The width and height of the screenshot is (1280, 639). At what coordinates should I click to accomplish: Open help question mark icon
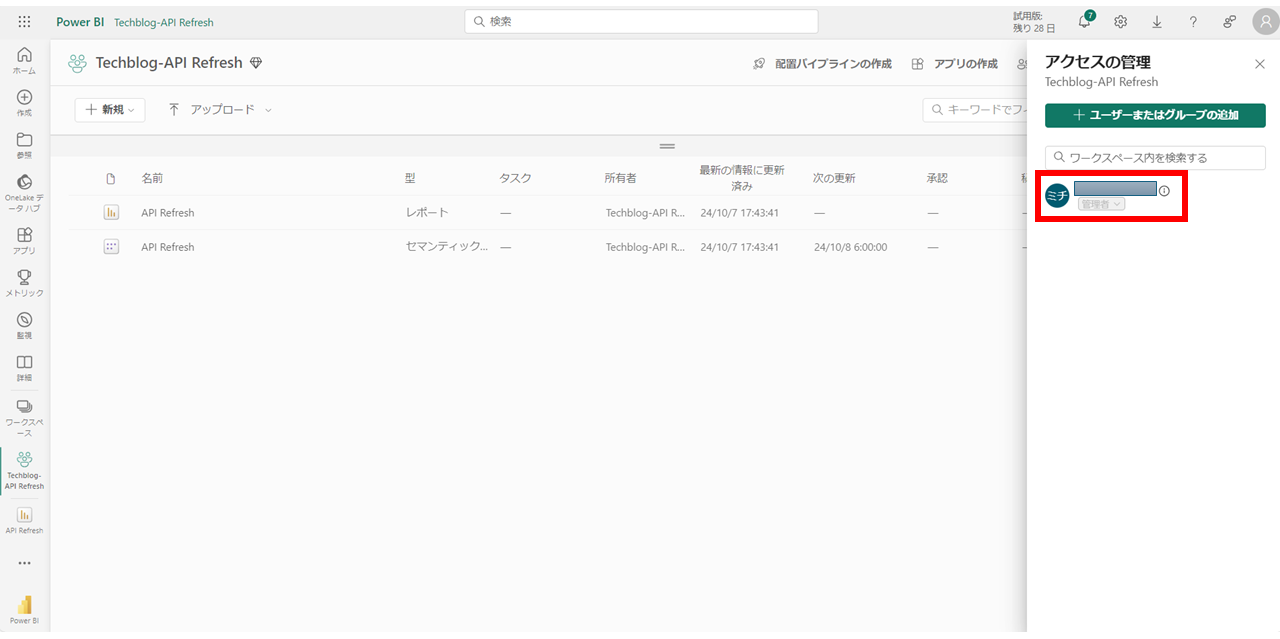click(x=1193, y=21)
